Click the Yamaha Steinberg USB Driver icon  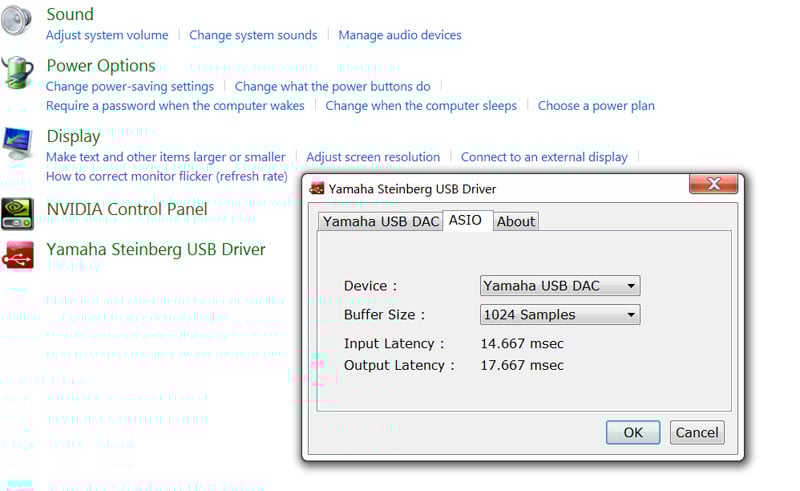(18, 254)
